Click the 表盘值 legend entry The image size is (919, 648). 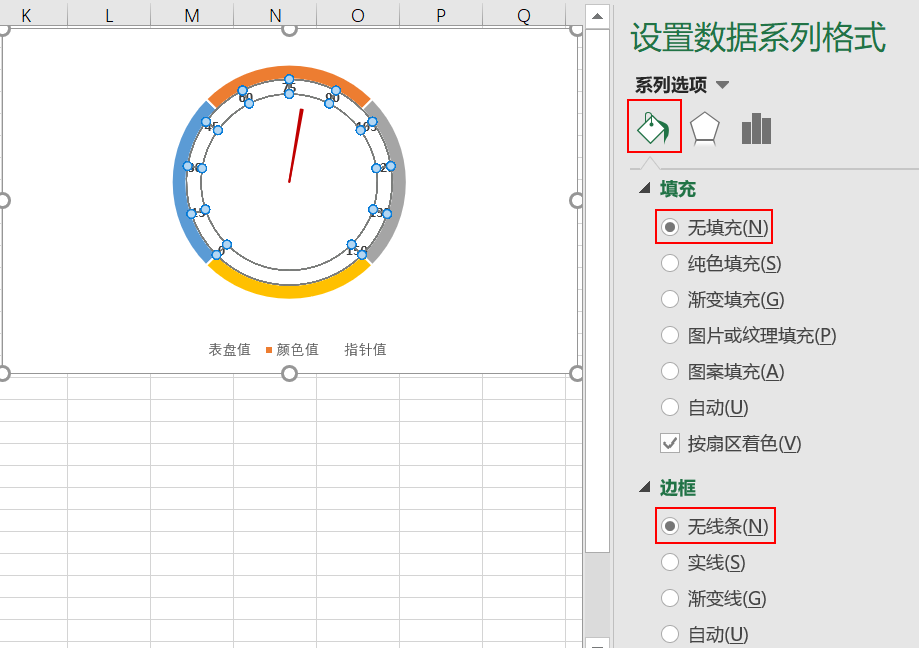pyautogui.click(x=229, y=350)
